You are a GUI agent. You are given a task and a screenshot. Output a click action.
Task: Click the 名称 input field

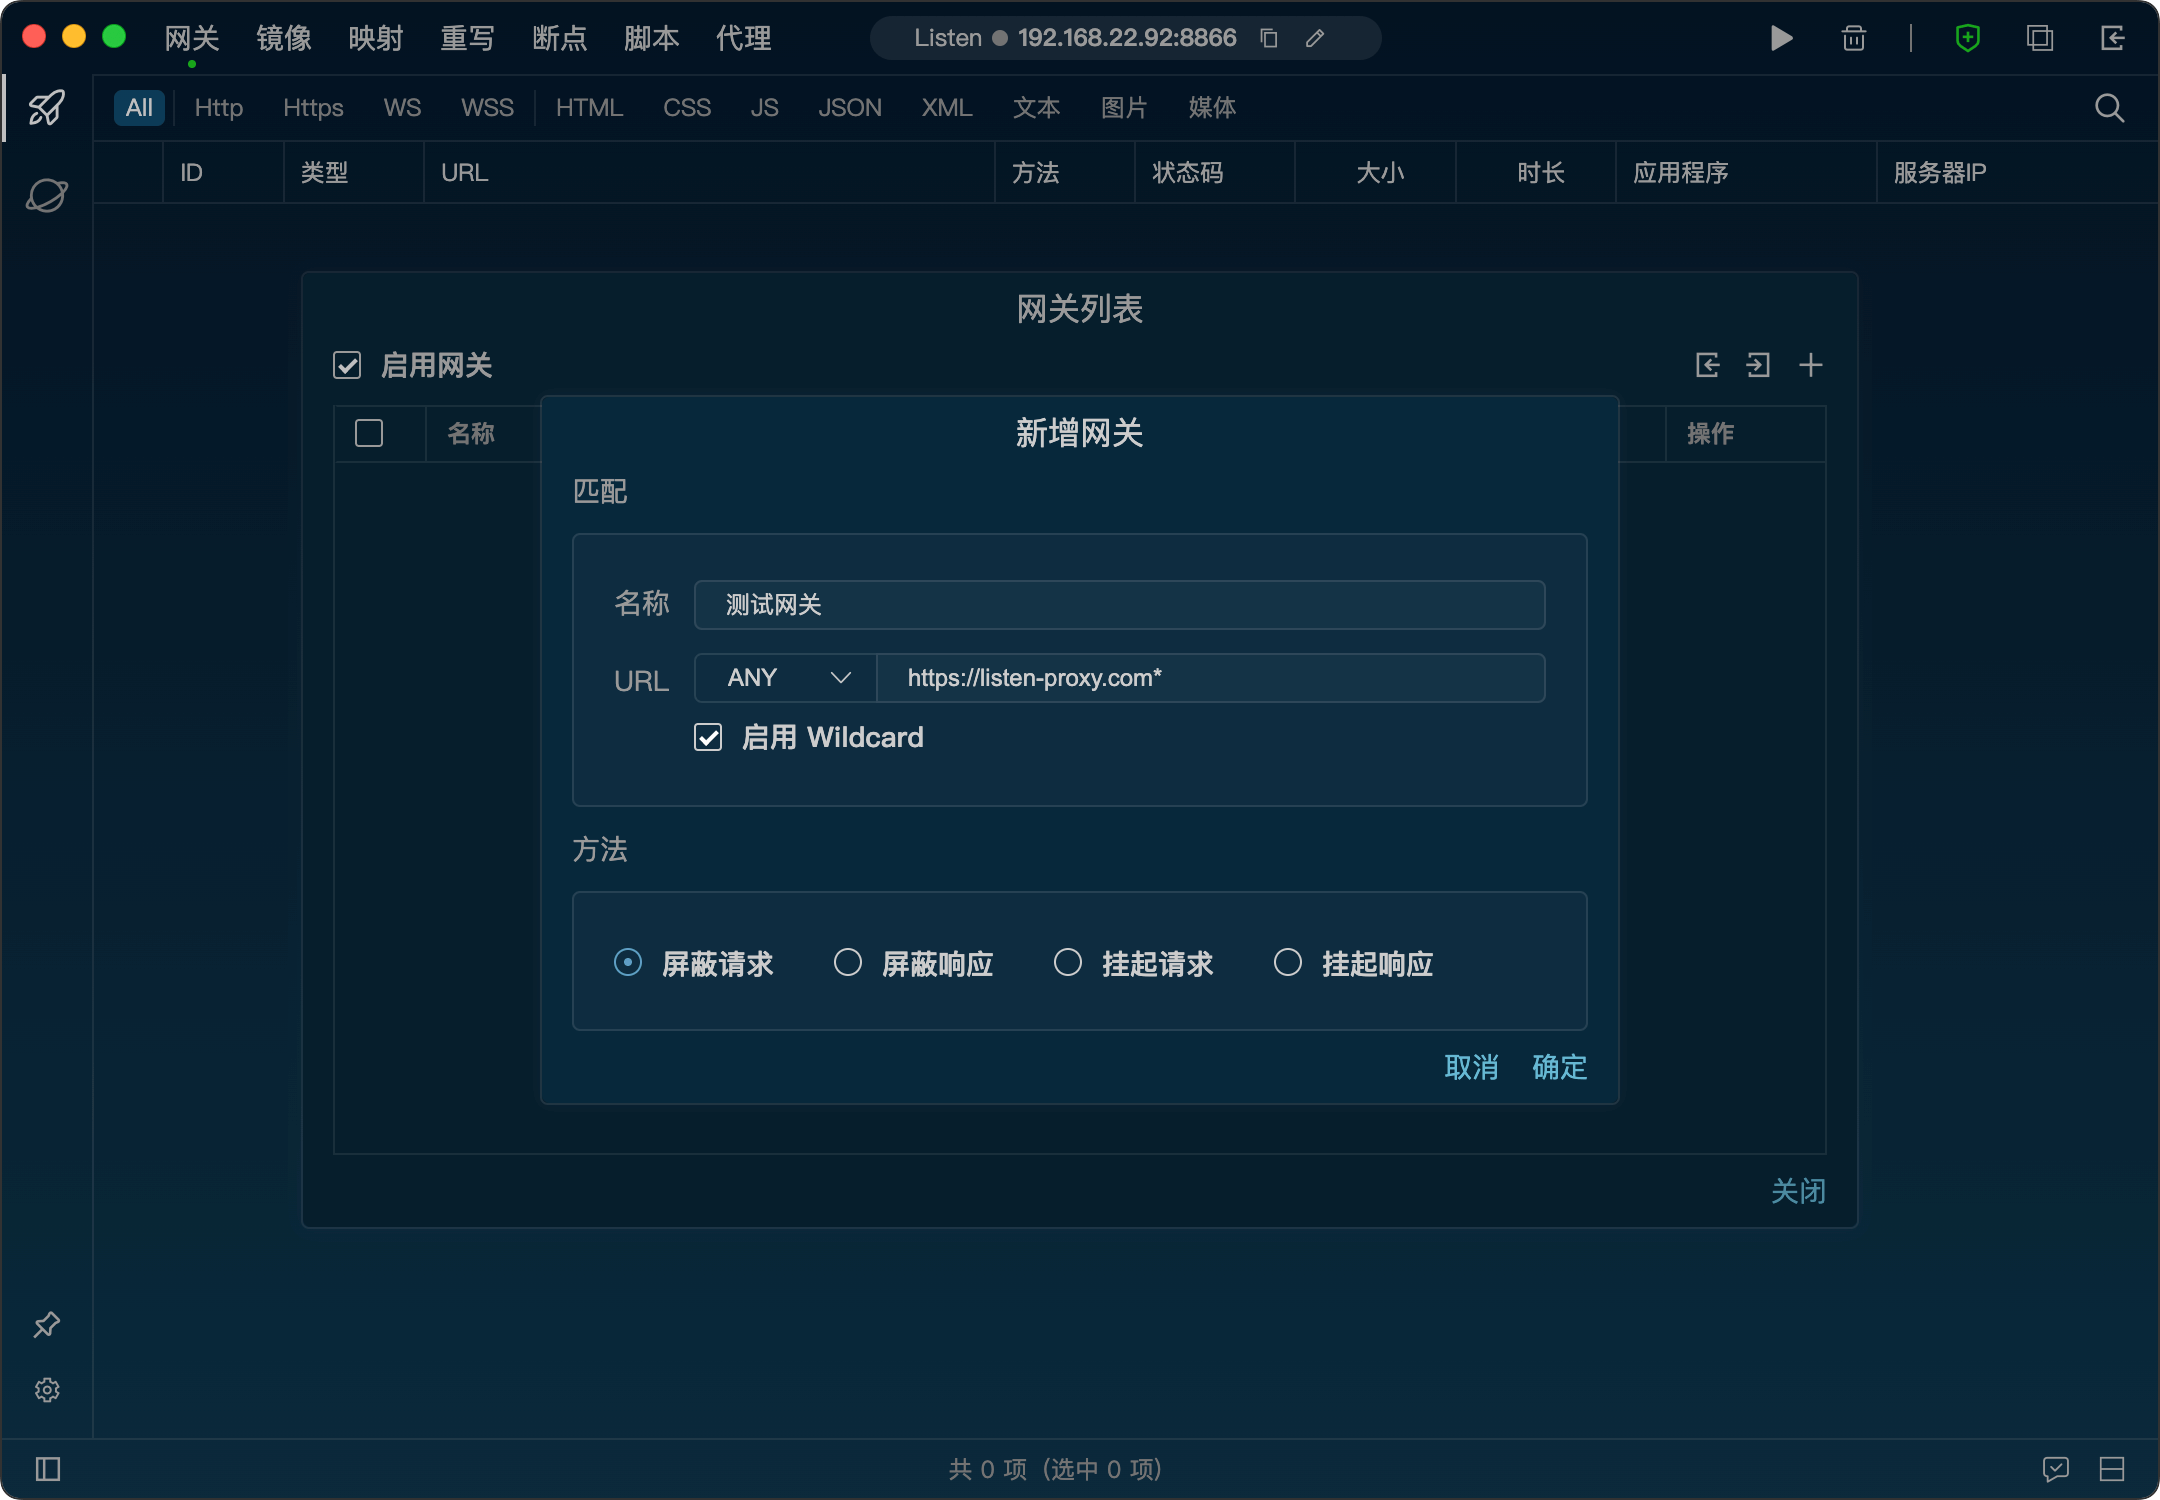coord(1119,605)
